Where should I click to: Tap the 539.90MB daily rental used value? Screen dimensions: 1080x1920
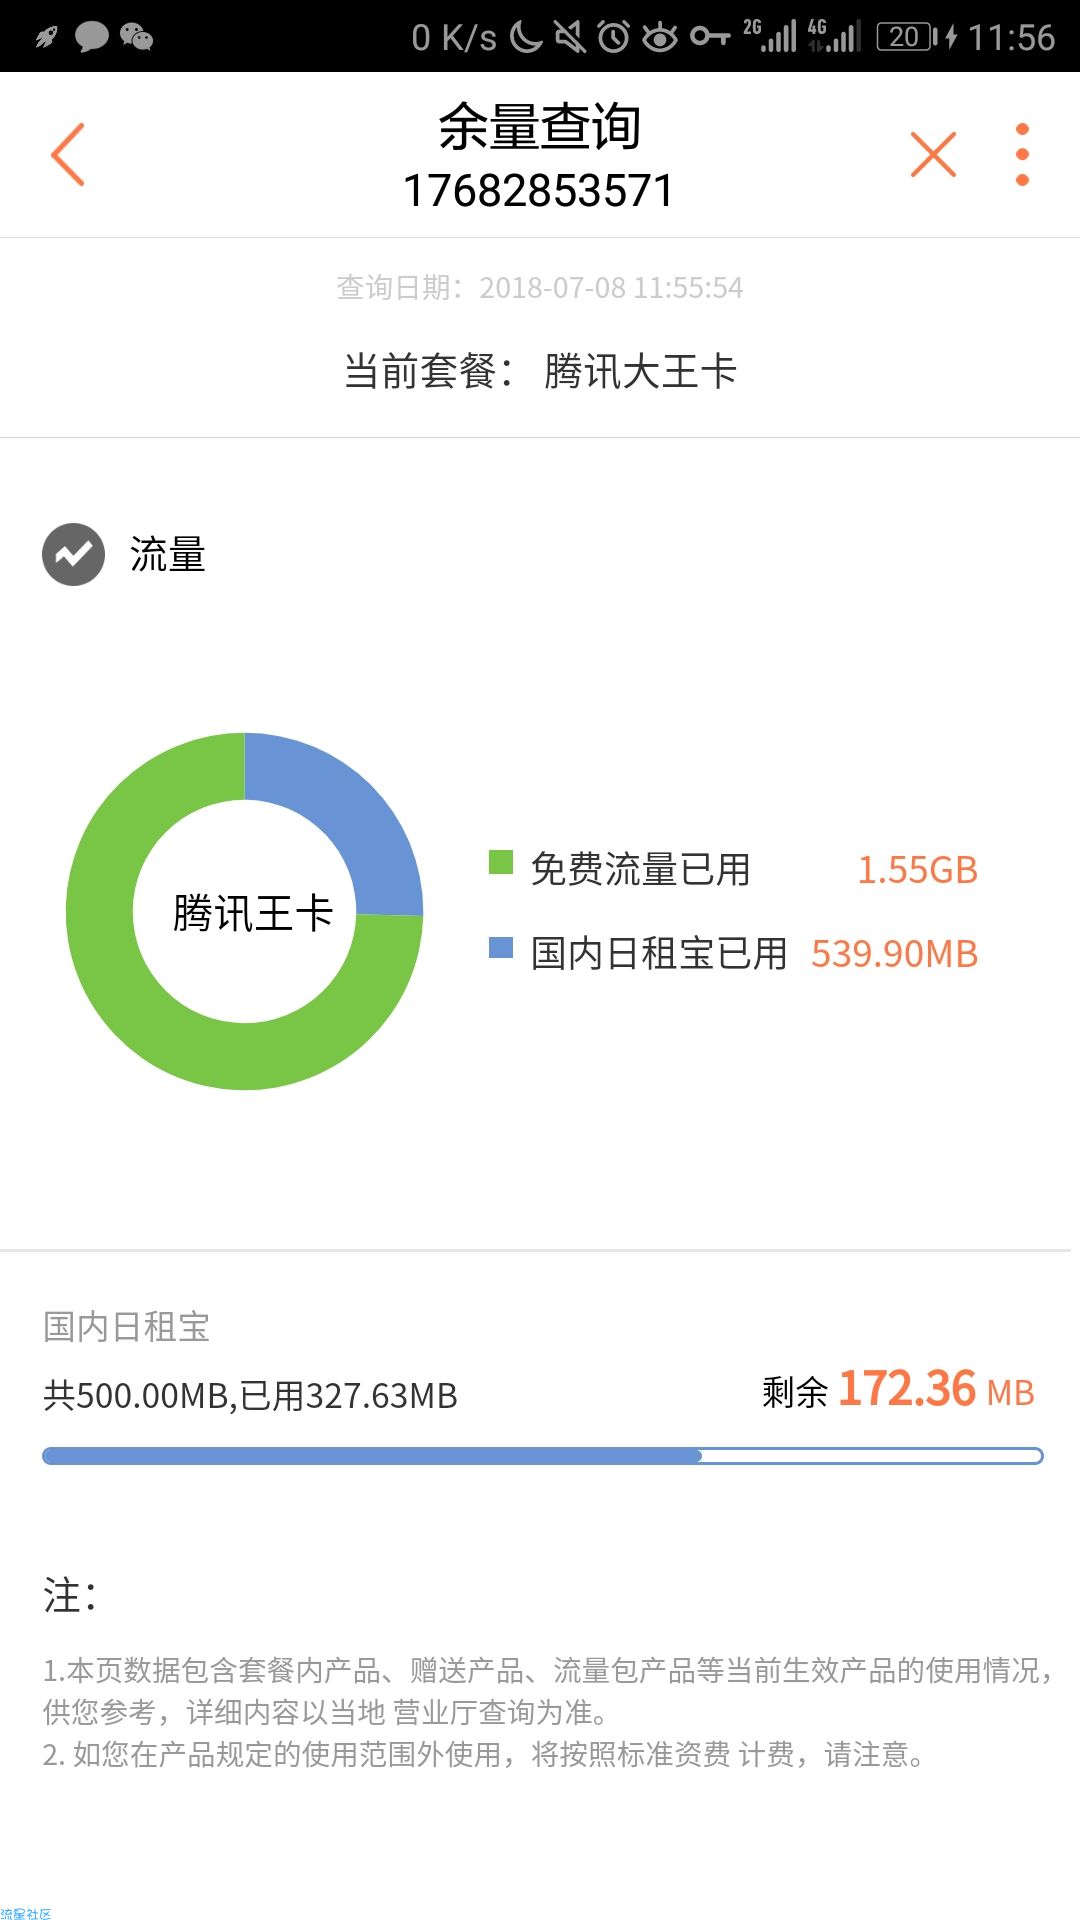click(894, 954)
